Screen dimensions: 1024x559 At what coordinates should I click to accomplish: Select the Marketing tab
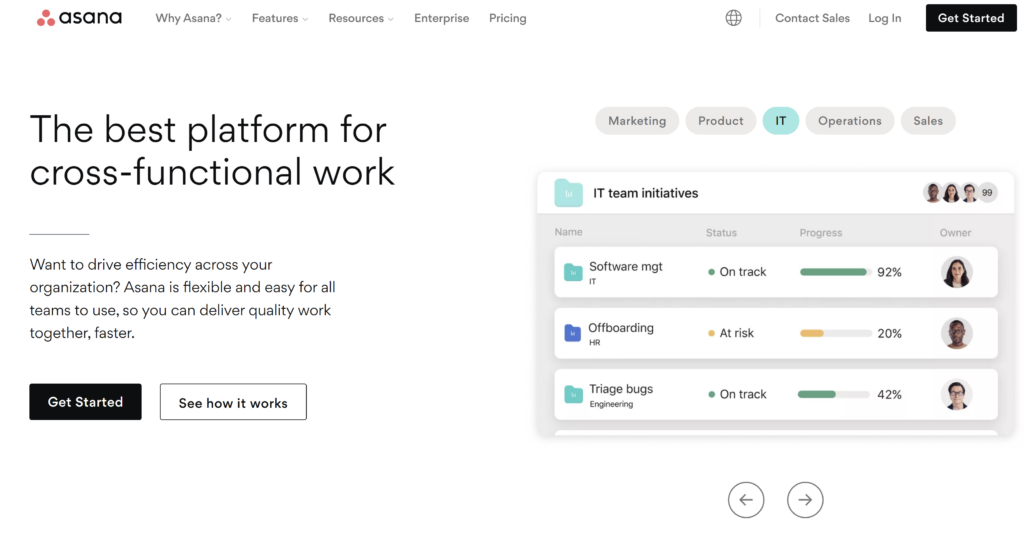(x=637, y=121)
